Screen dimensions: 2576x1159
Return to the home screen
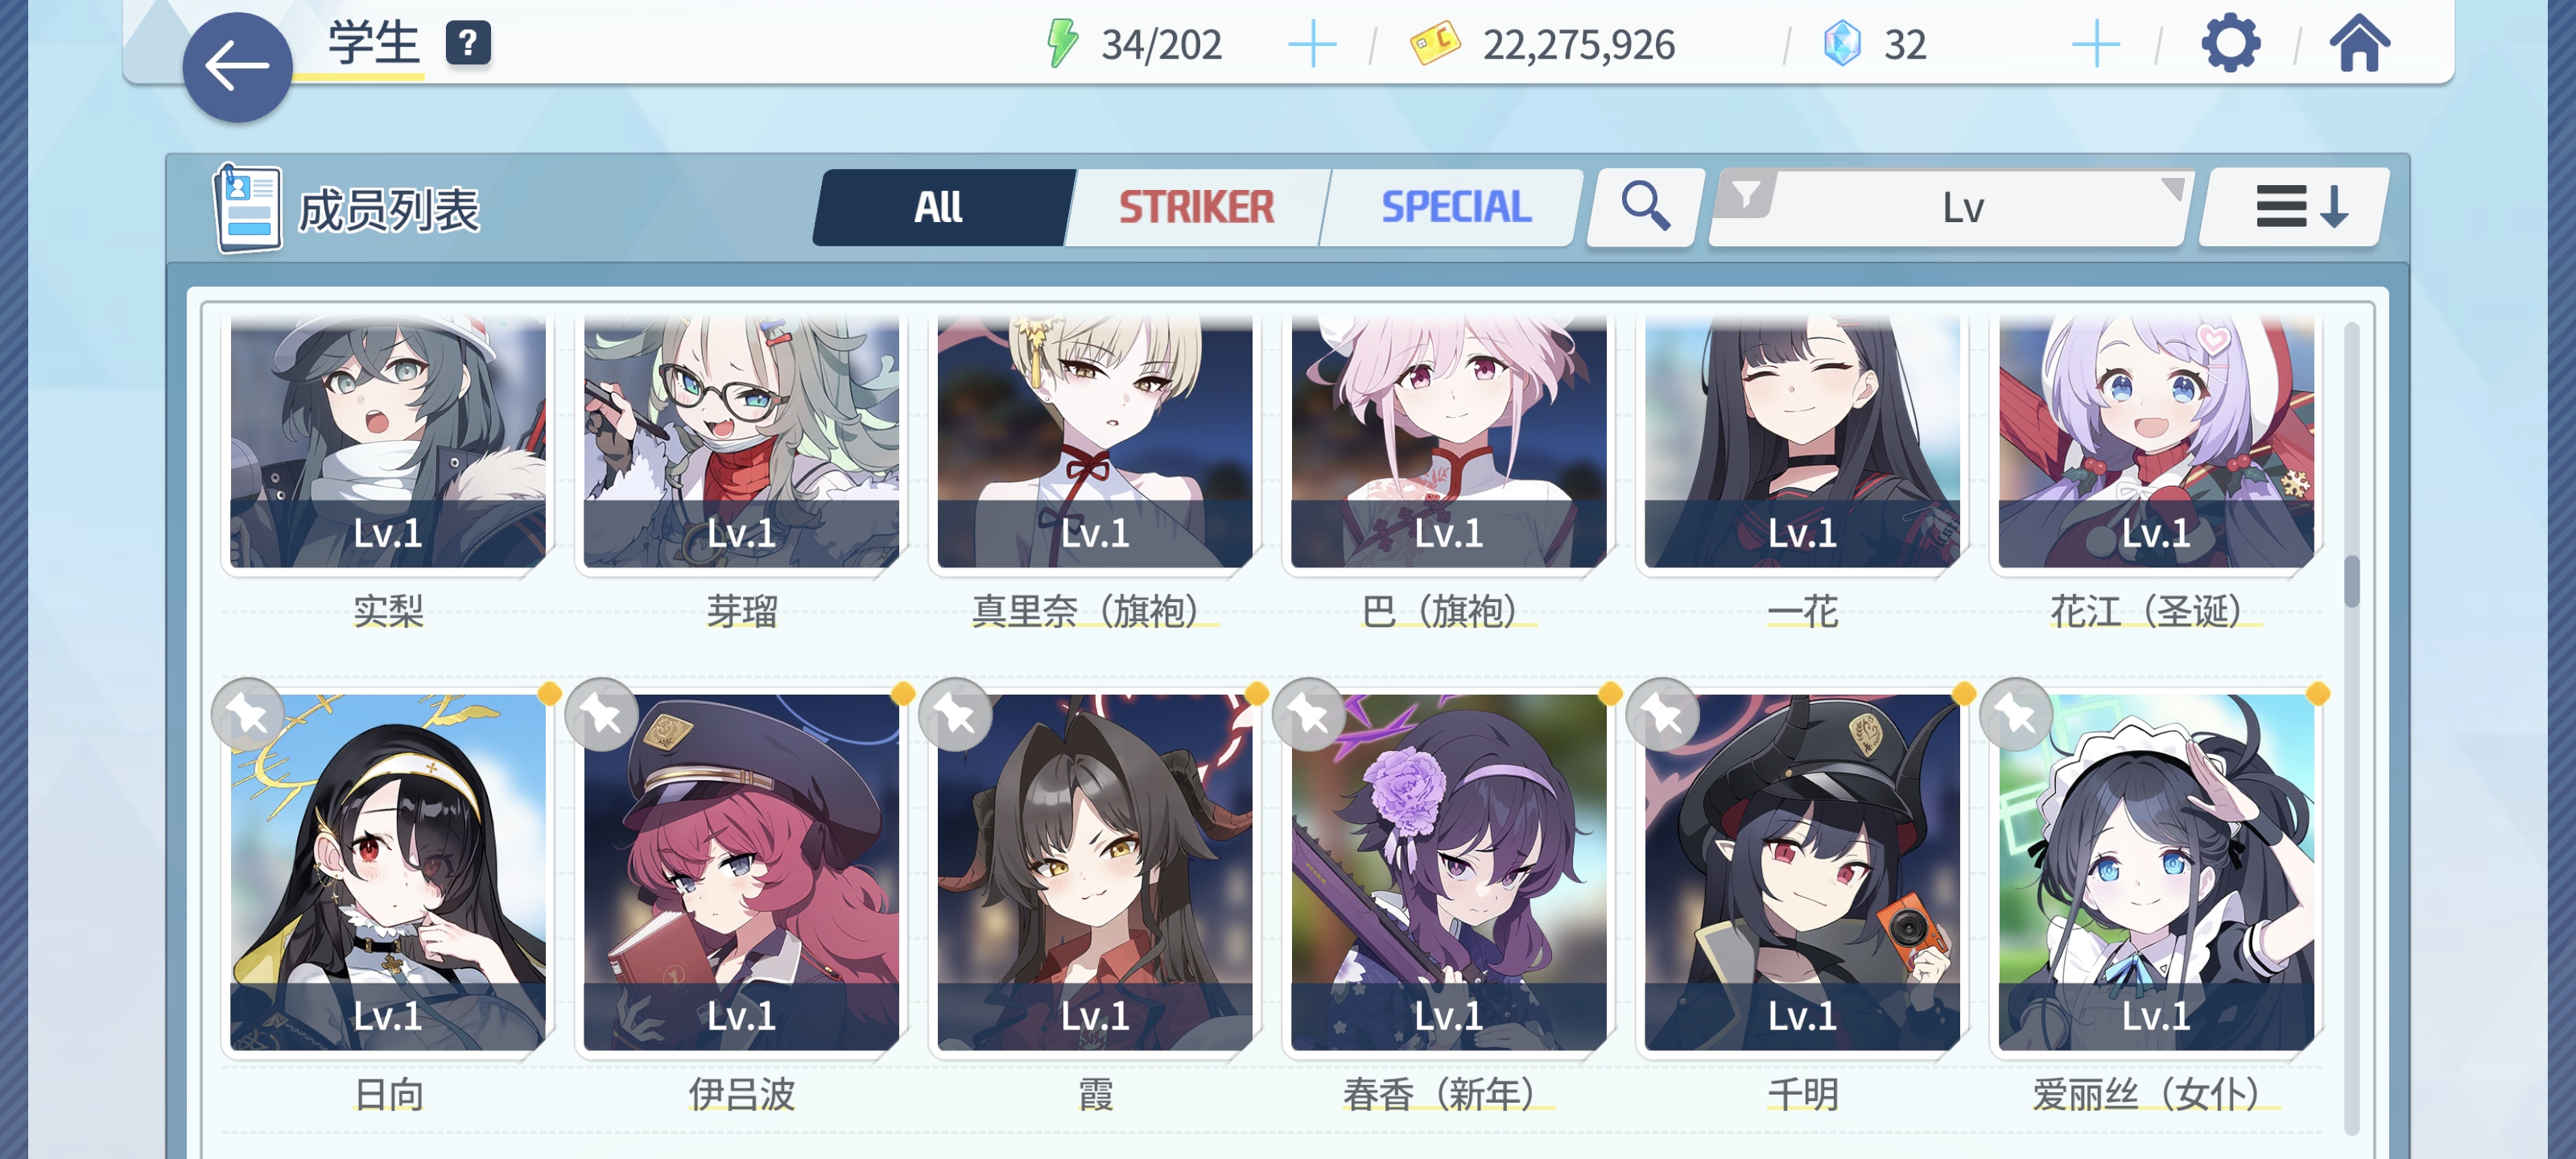click(x=2359, y=44)
